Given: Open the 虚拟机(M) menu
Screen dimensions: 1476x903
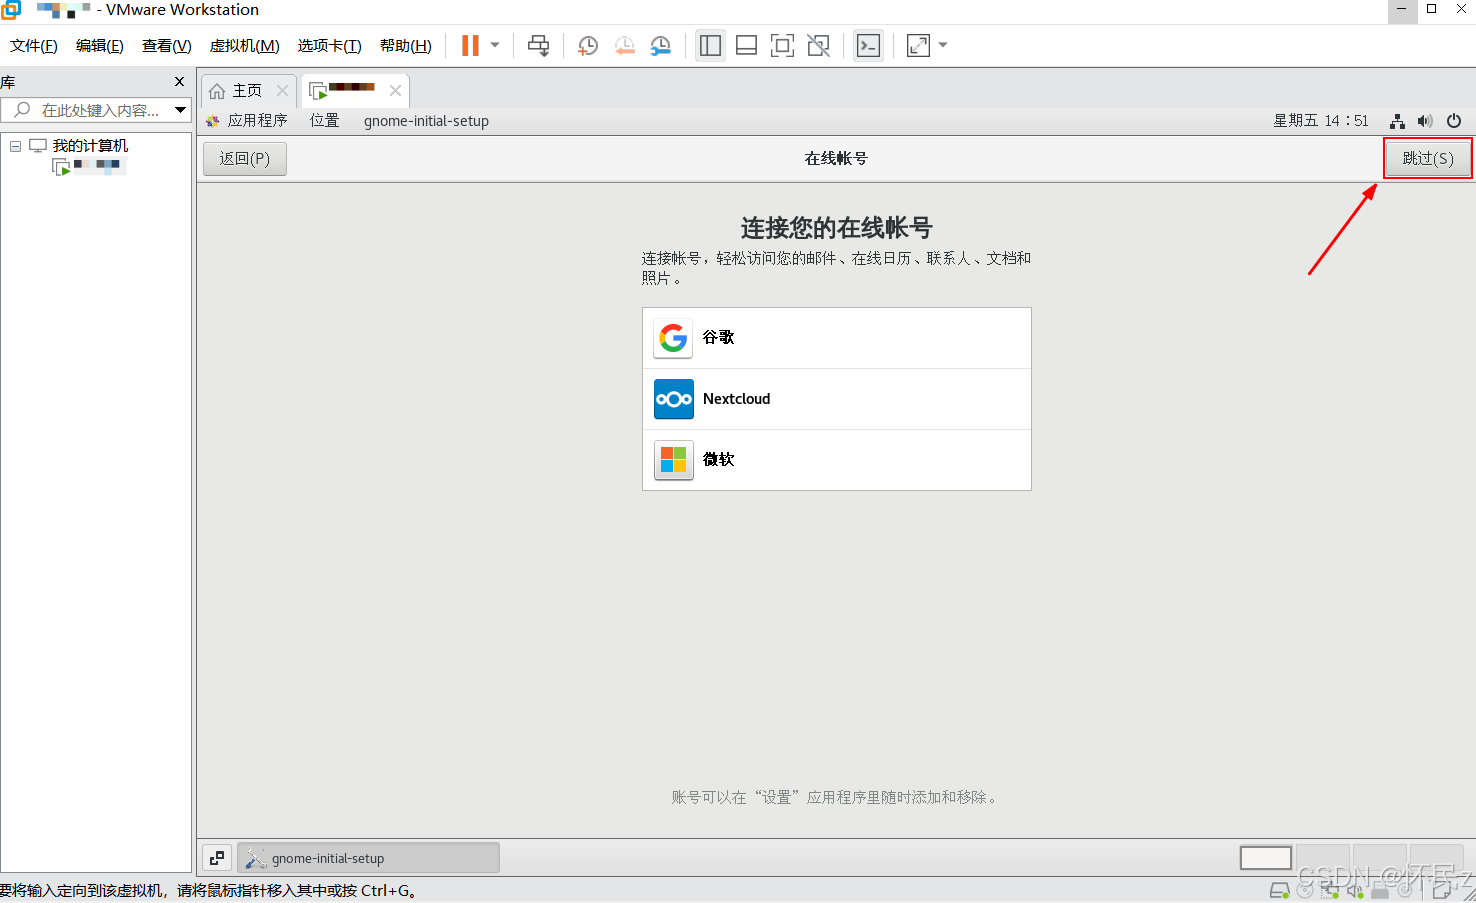Looking at the screenshot, I should (244, 46).
